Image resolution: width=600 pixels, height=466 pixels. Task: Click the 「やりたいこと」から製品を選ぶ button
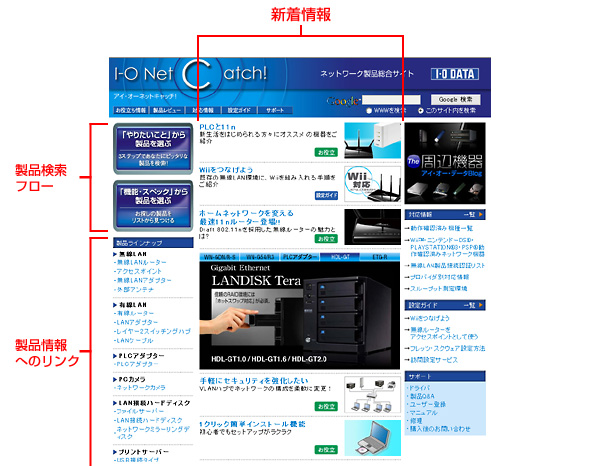click(x=153, y=148)
